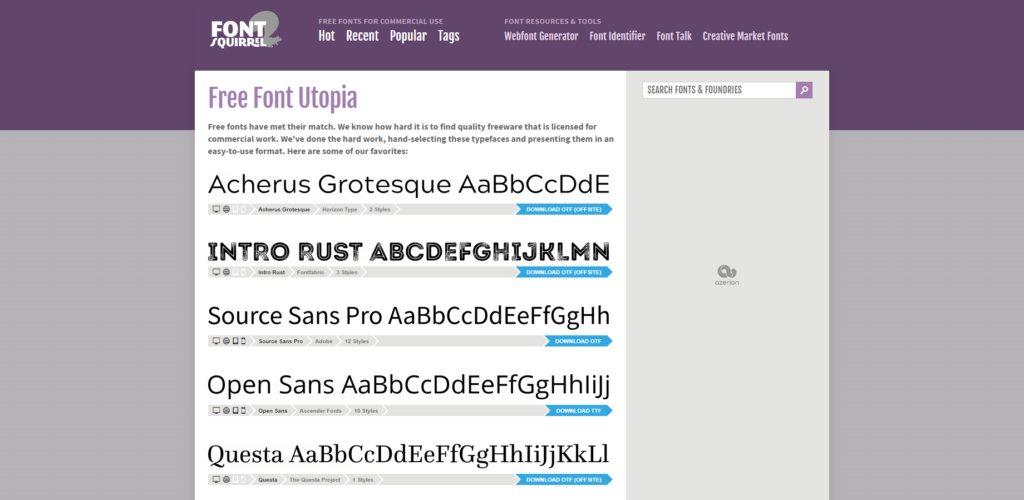This screenshot has height=500, width=1024.
Task: Open the Font Identifier tool
Action: click(x=617, y=36)
